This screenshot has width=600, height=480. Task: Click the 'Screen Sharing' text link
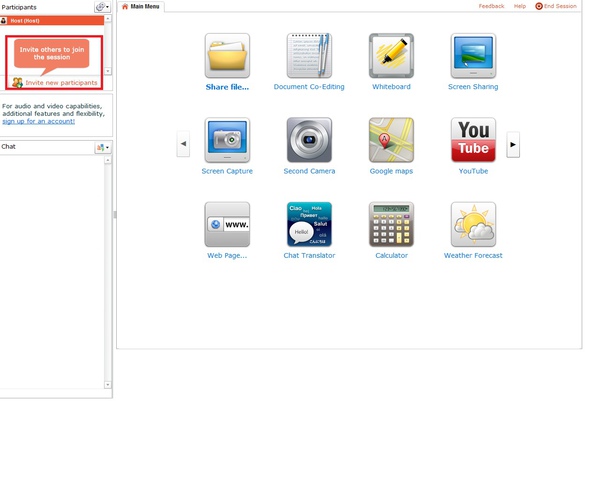point(473,87)
